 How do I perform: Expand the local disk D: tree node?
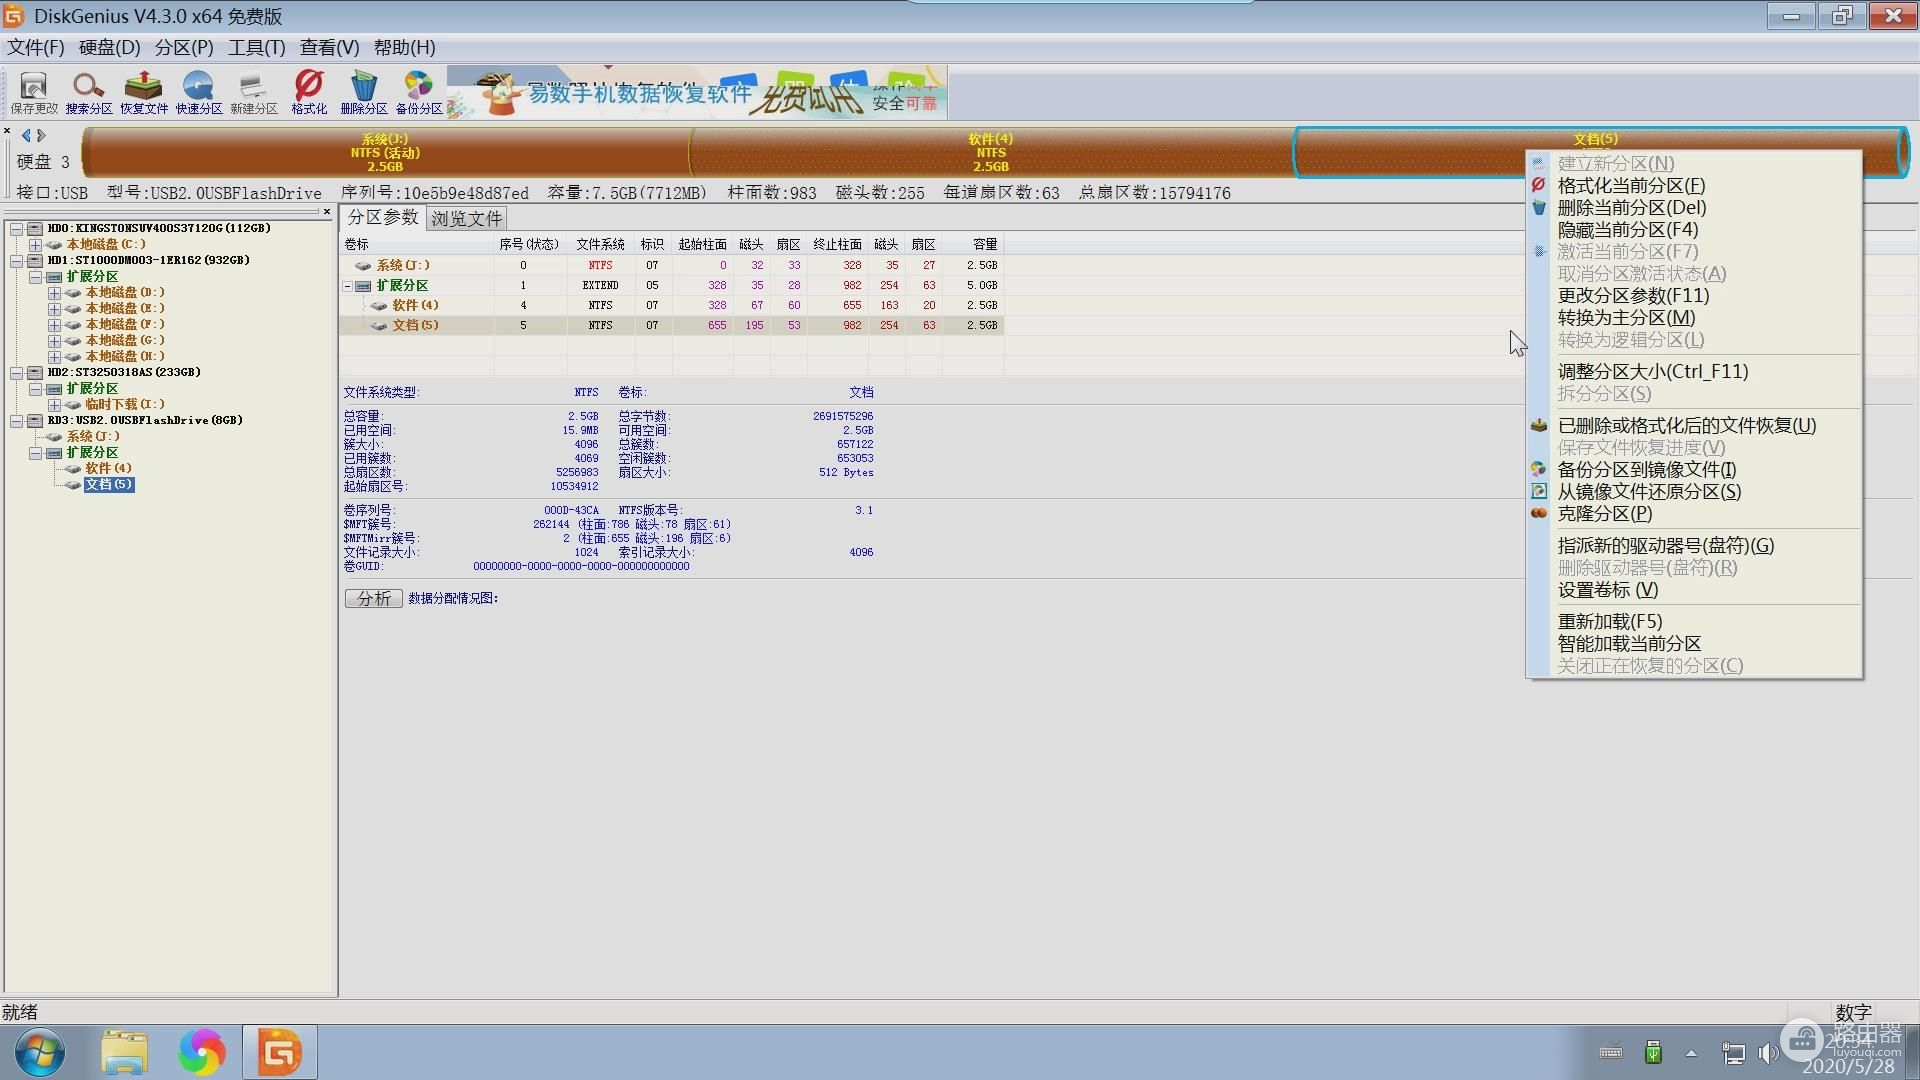(54, 293)
